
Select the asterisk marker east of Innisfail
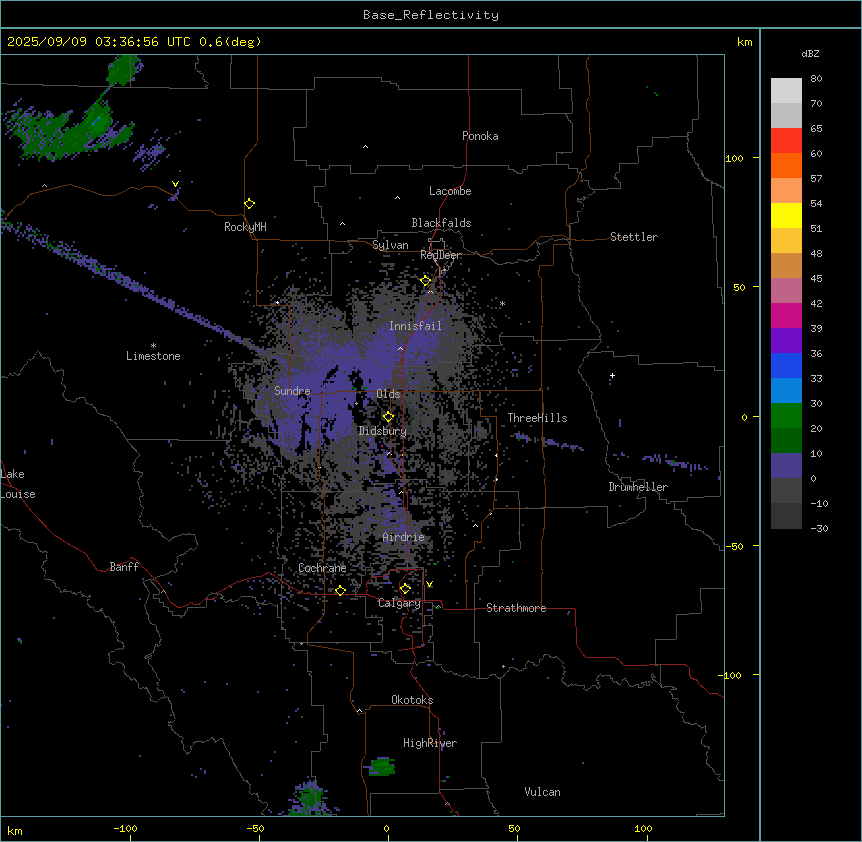502,303
